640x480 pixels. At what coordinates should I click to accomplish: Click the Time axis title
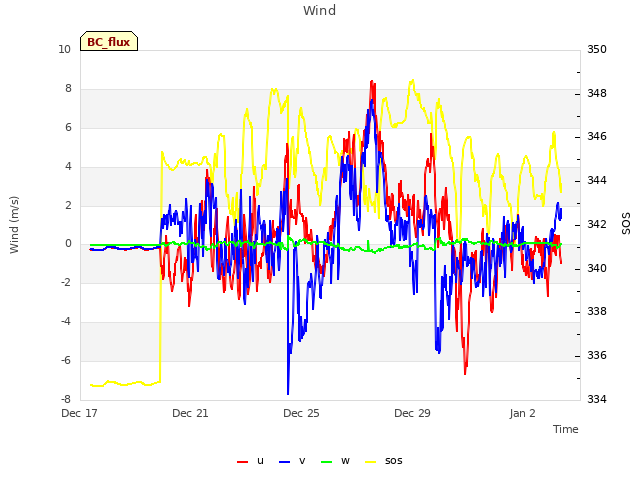pos(566,429)
